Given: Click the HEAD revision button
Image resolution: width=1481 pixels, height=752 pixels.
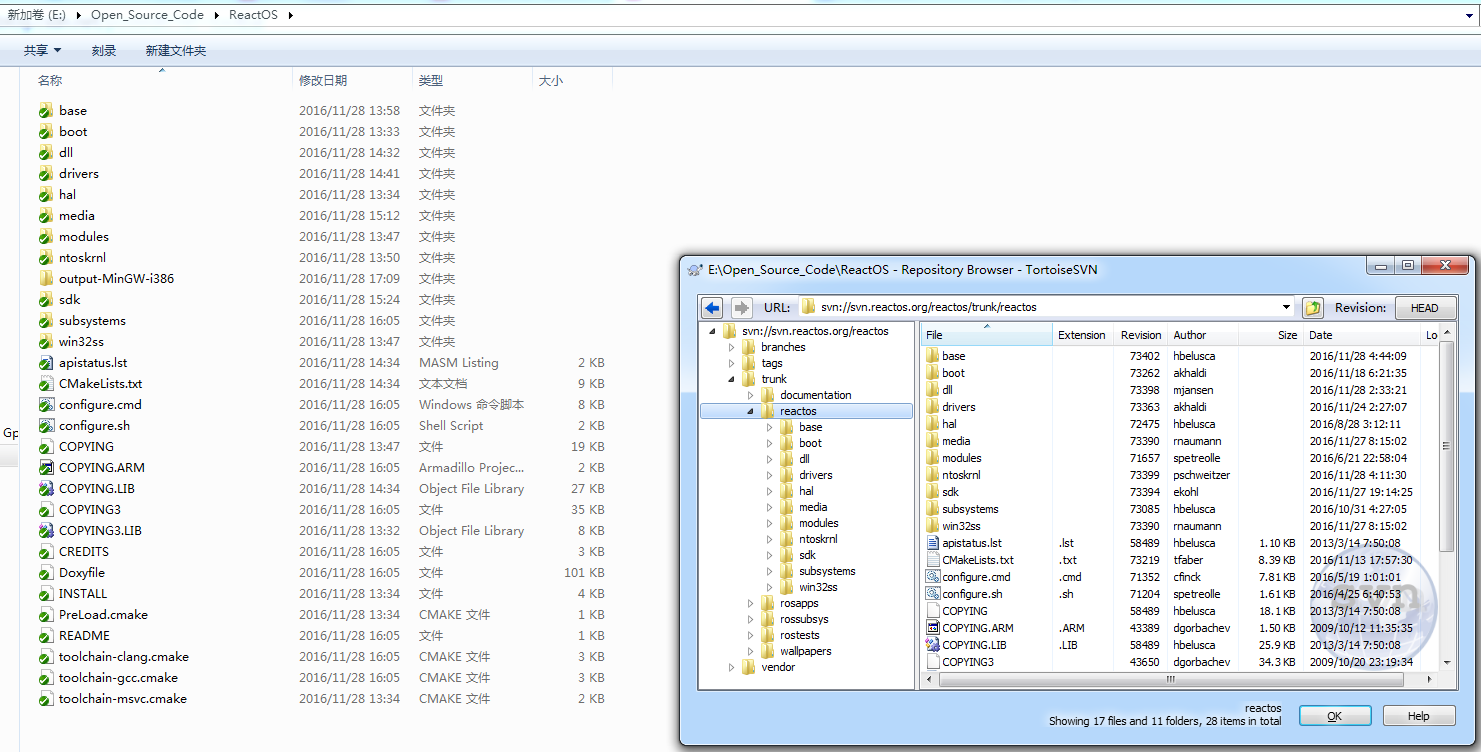Looking at the screenshot, I should 1425,308.
